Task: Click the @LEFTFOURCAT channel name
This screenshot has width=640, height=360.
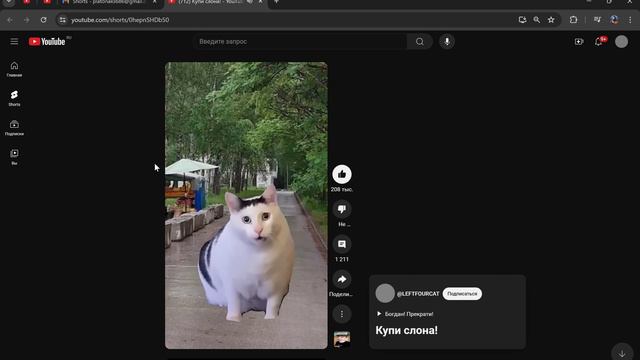Action: tap(418, 294)
